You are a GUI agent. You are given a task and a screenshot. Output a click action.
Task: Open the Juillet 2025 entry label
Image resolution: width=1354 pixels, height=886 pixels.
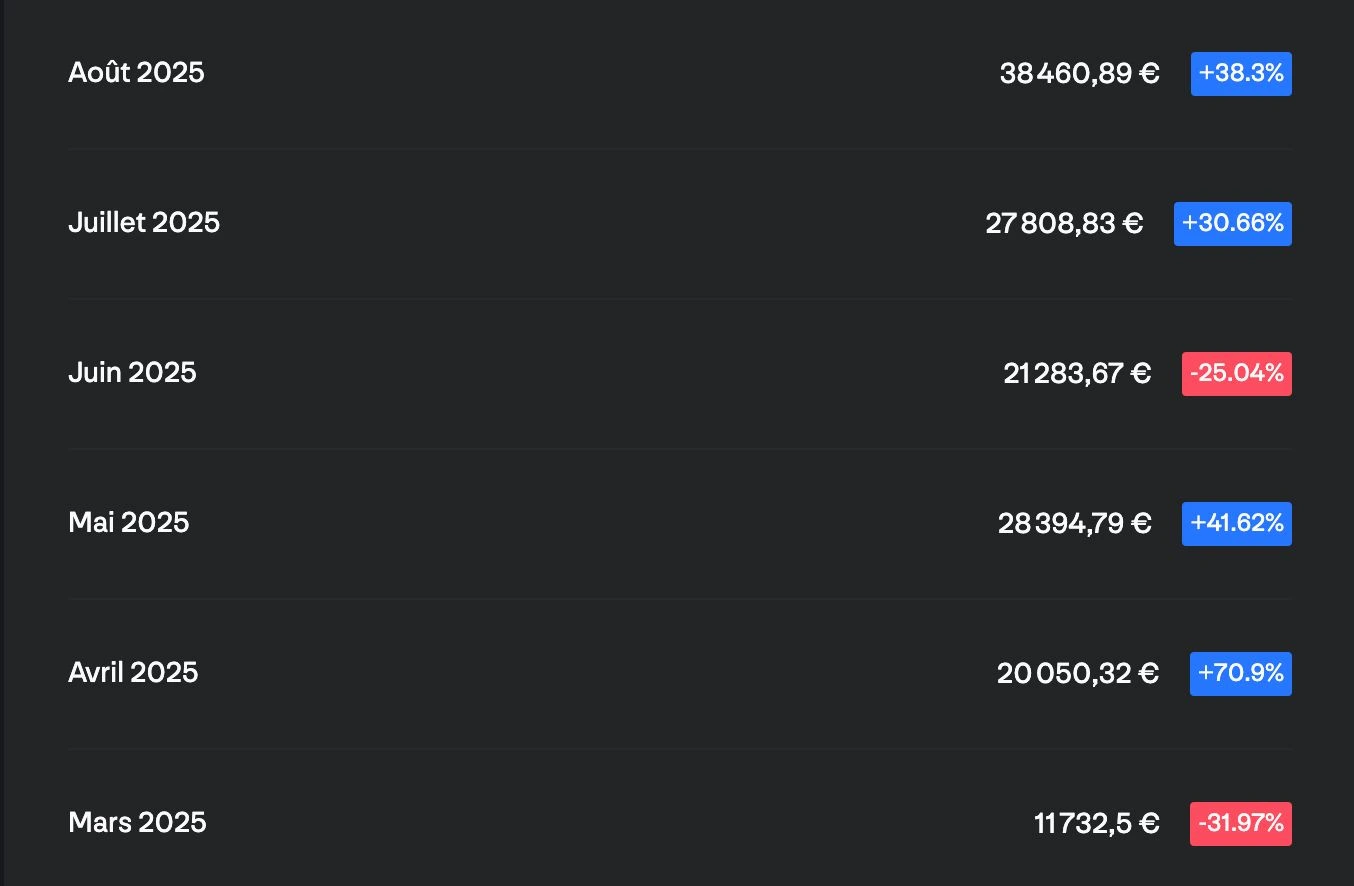144,223
